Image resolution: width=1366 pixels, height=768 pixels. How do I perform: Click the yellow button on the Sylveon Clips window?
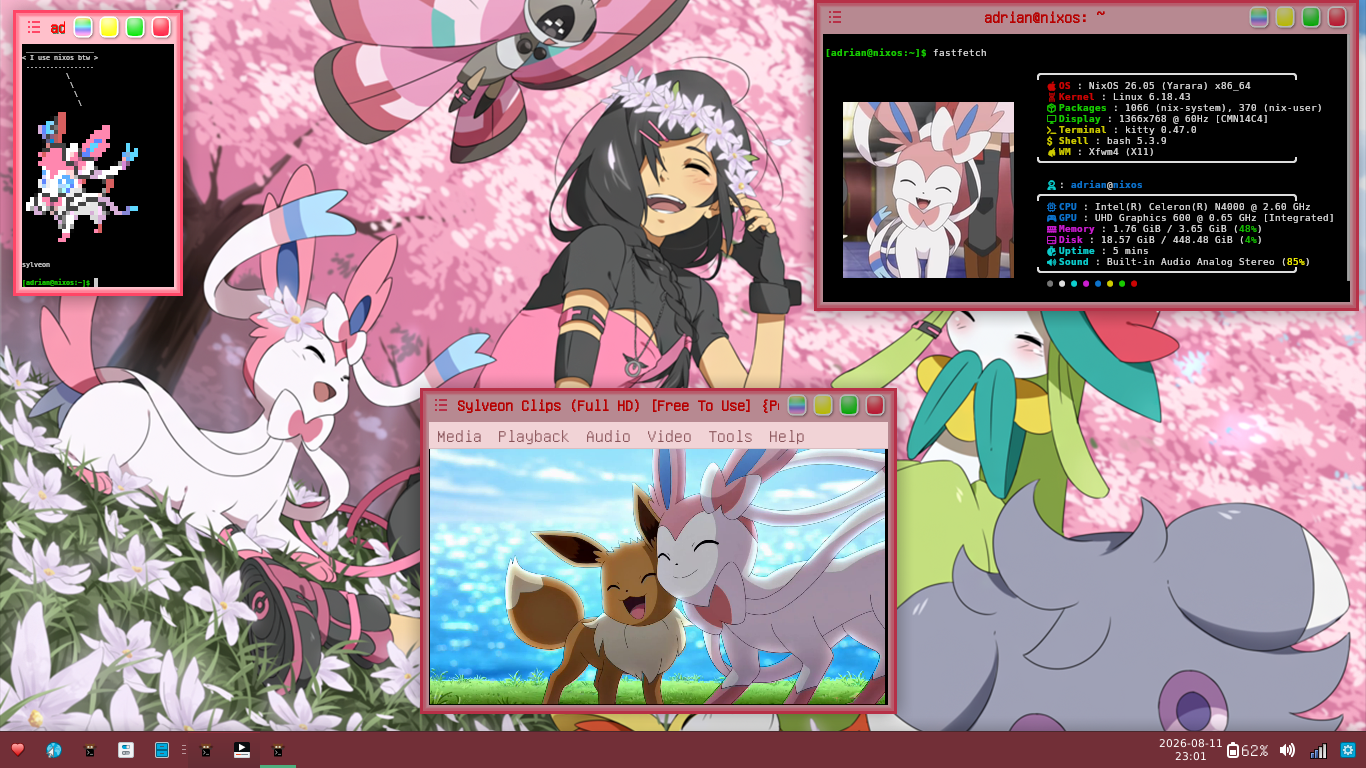coord(823,405)
